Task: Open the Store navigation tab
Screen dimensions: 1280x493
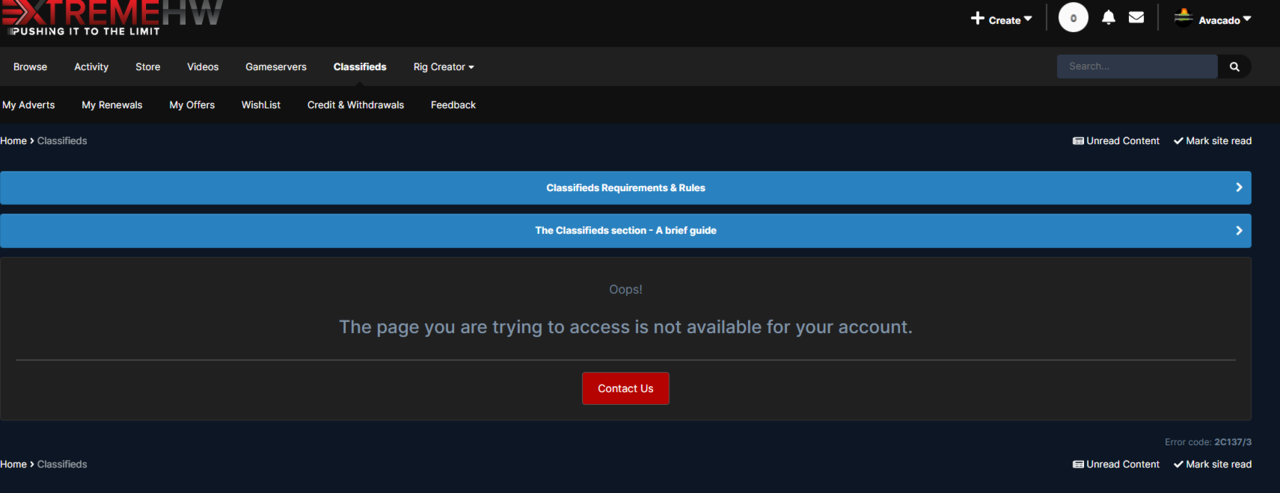Action: pos(148,67)
